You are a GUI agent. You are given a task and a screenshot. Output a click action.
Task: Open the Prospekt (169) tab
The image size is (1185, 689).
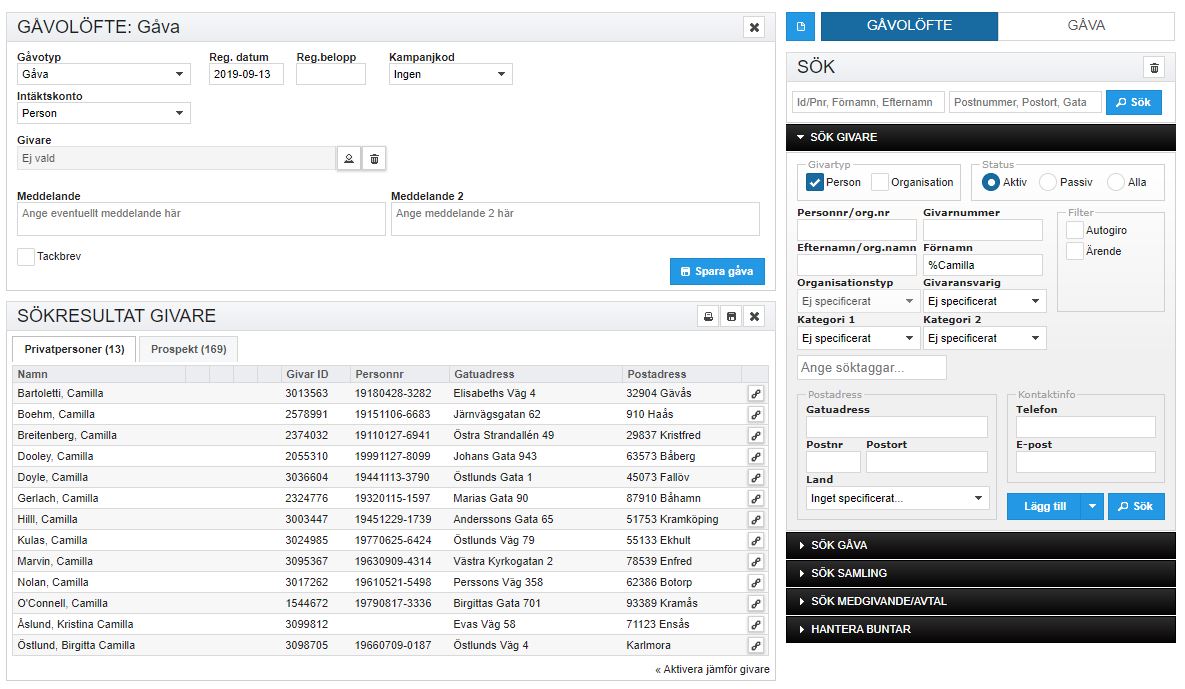pyautogui.click(x=188, y=349)
